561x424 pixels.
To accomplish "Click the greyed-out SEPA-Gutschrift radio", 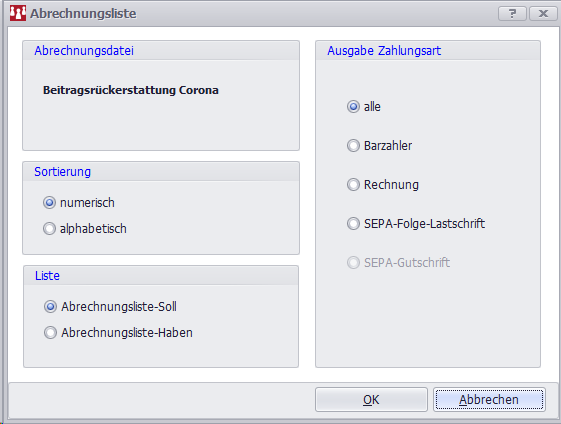I will click(353, 263).
